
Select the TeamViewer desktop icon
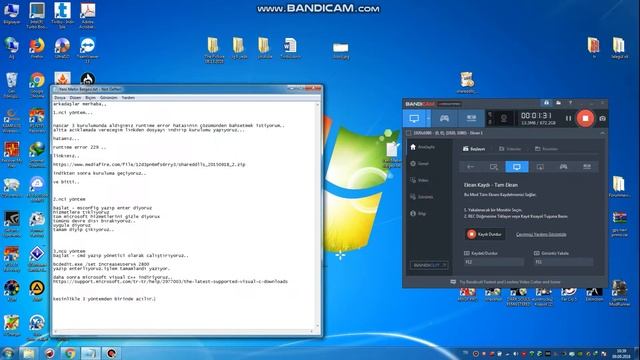click(x=87, y=50)
